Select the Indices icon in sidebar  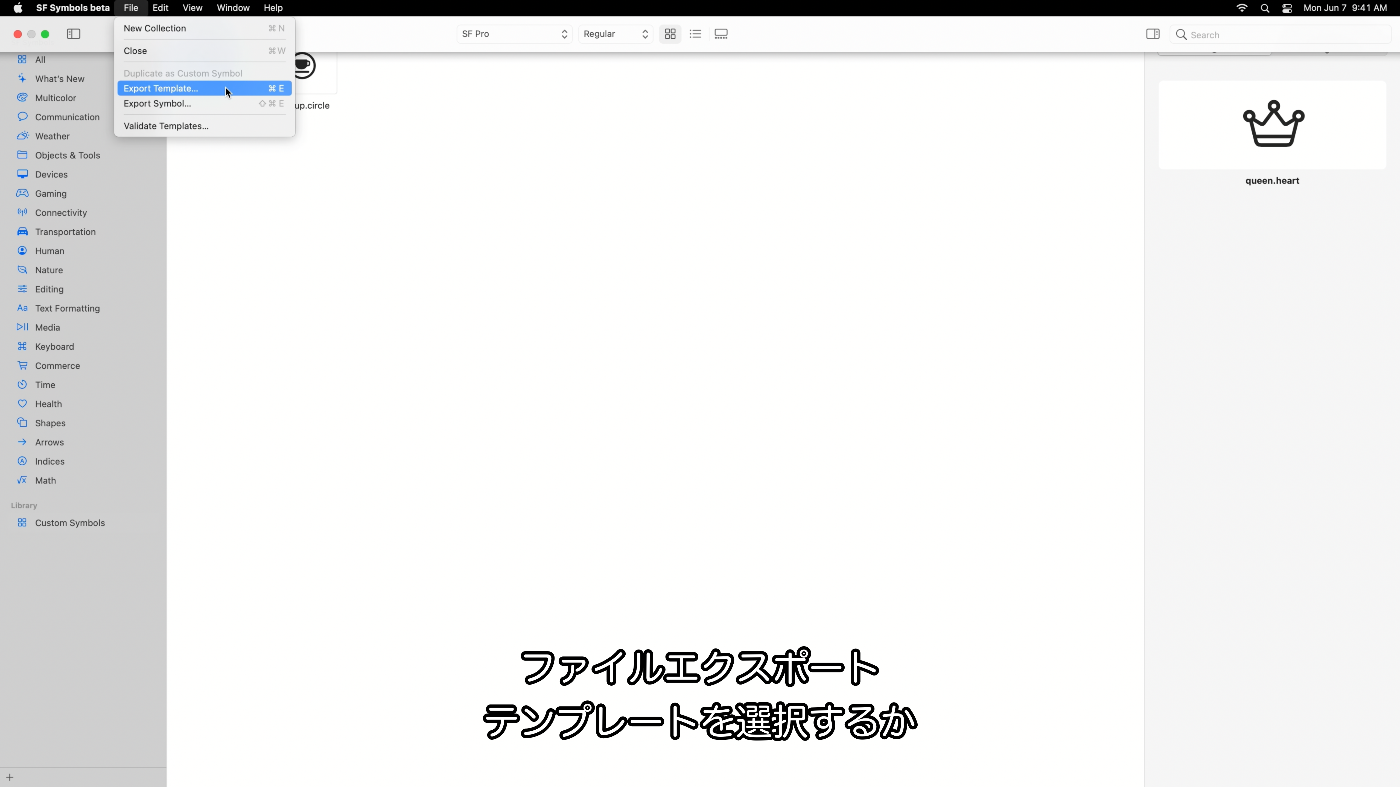pos(22,461)
